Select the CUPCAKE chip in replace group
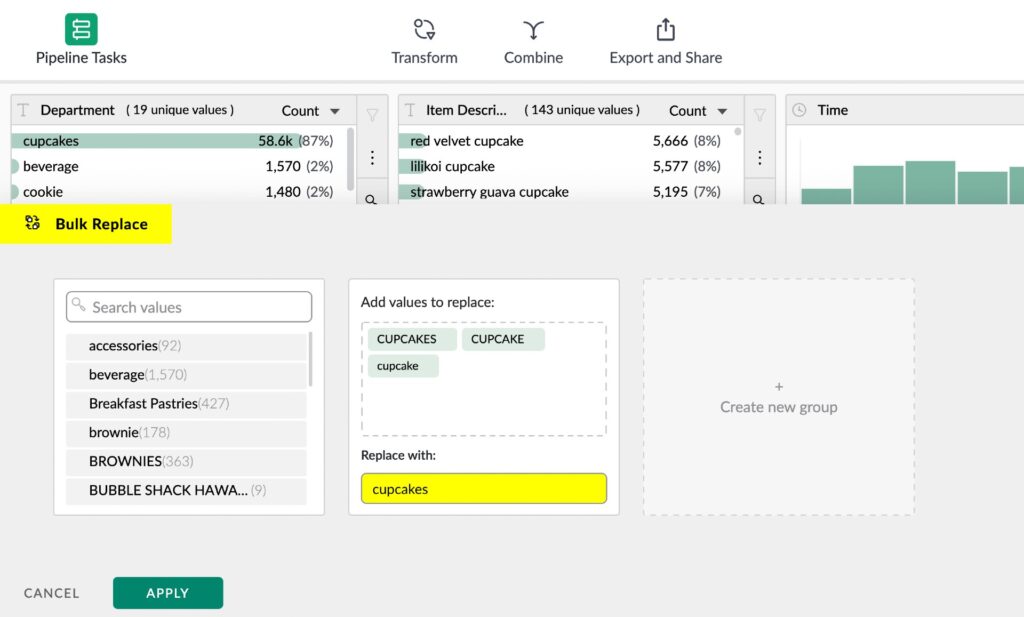This screenshot has height=617, width=1024. [x=502, y=339]
